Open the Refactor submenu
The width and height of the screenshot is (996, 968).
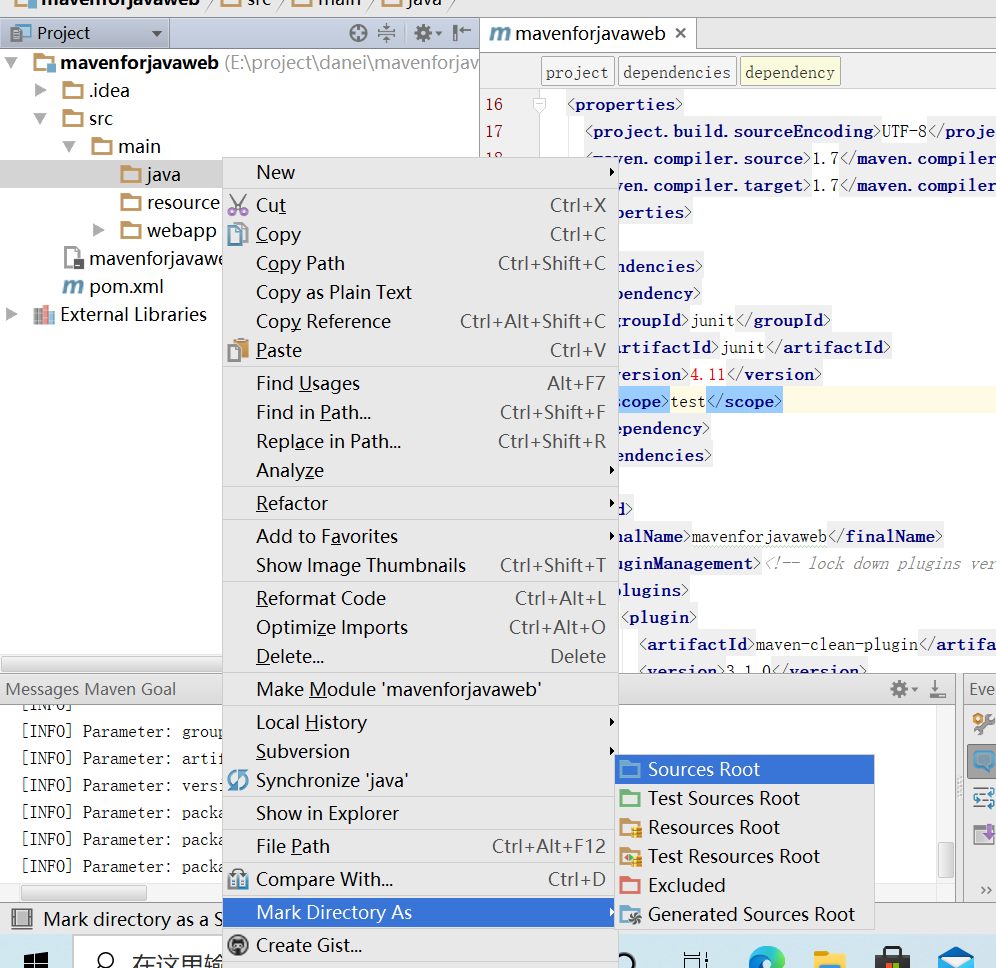pyautogui.click(x=421, y=503)
